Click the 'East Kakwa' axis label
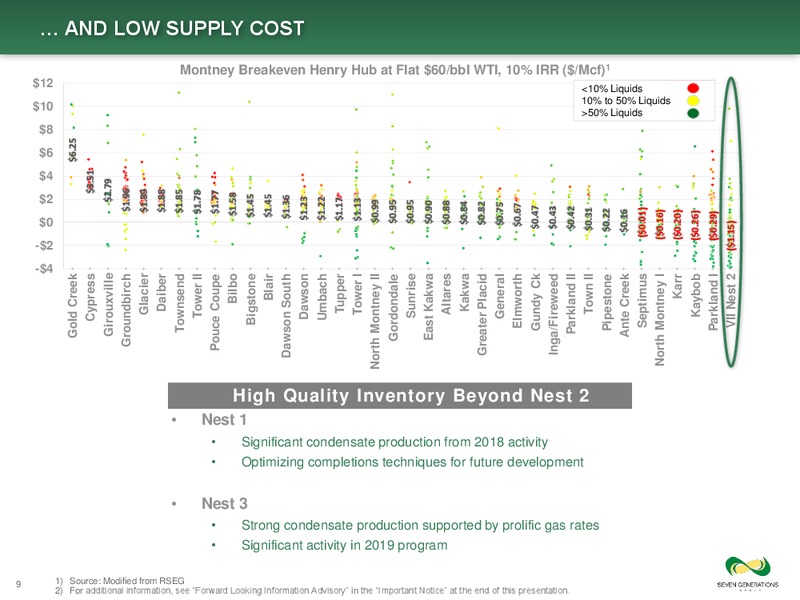The height and width of the screenshot is (600, 800). pyautogui.click(x=429, y=307)
